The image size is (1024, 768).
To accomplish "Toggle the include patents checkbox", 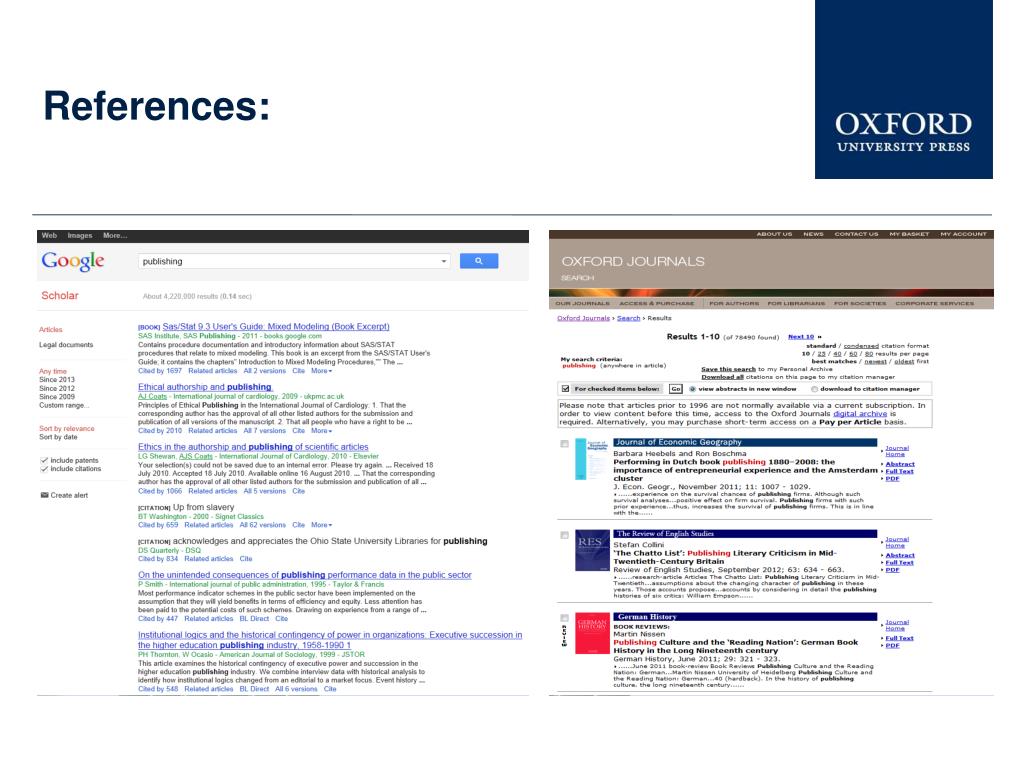I will 44,460.
